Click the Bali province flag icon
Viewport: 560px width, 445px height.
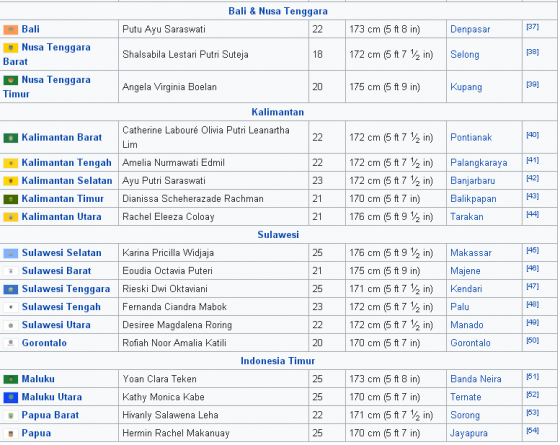[x=11, y=30]
